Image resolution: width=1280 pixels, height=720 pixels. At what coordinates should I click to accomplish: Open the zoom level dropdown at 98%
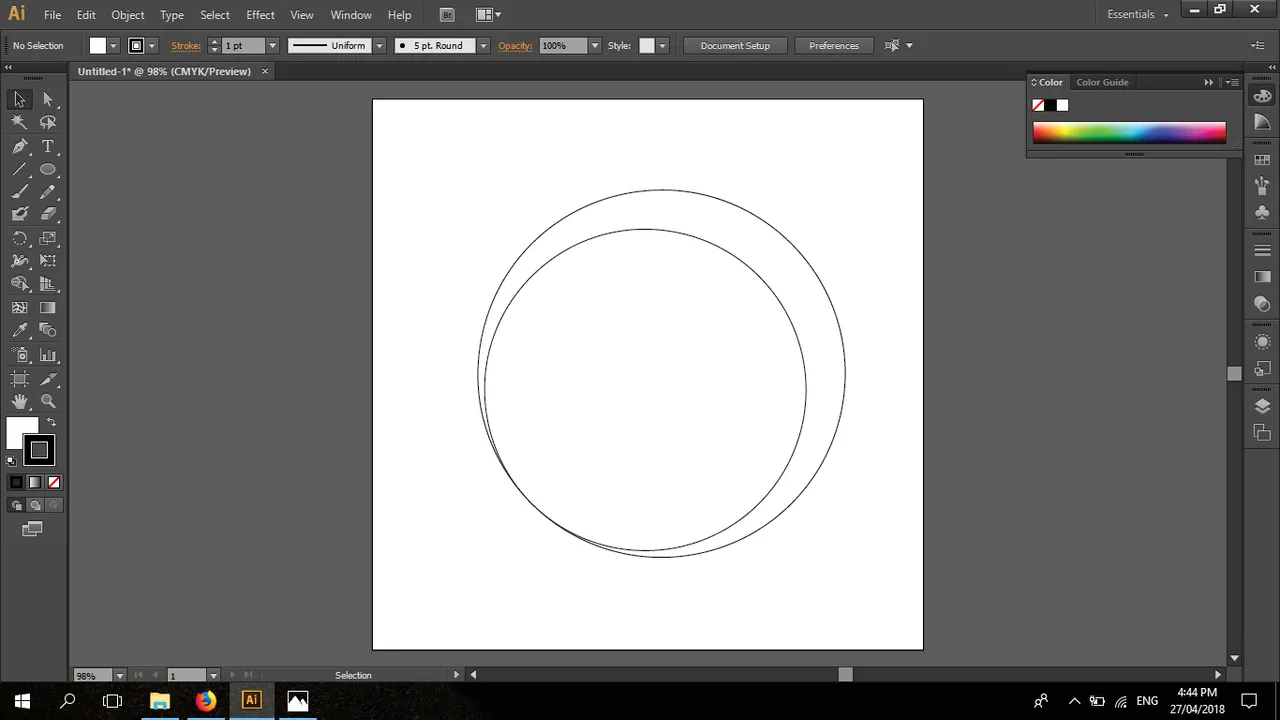pos(120,675)
